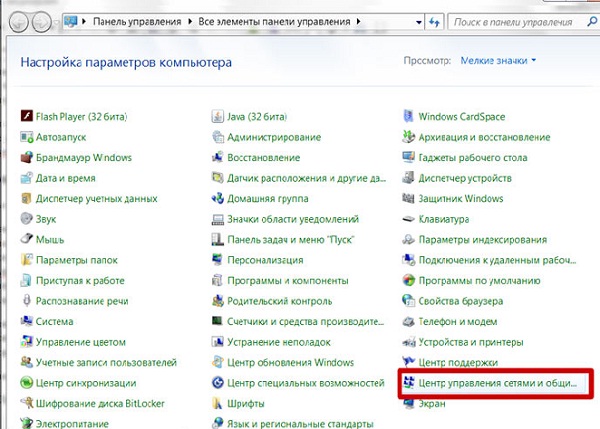Open Центр поддержки link

[x=458, y=362]
